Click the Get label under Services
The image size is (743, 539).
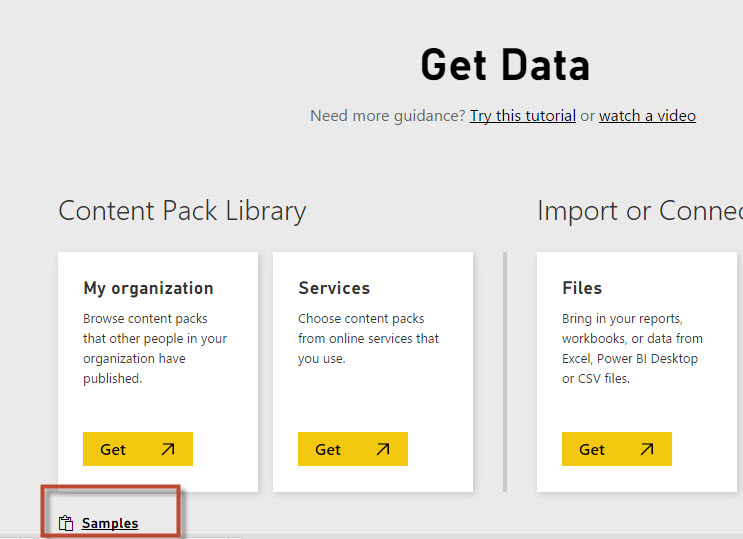click(x=328, y=450)
